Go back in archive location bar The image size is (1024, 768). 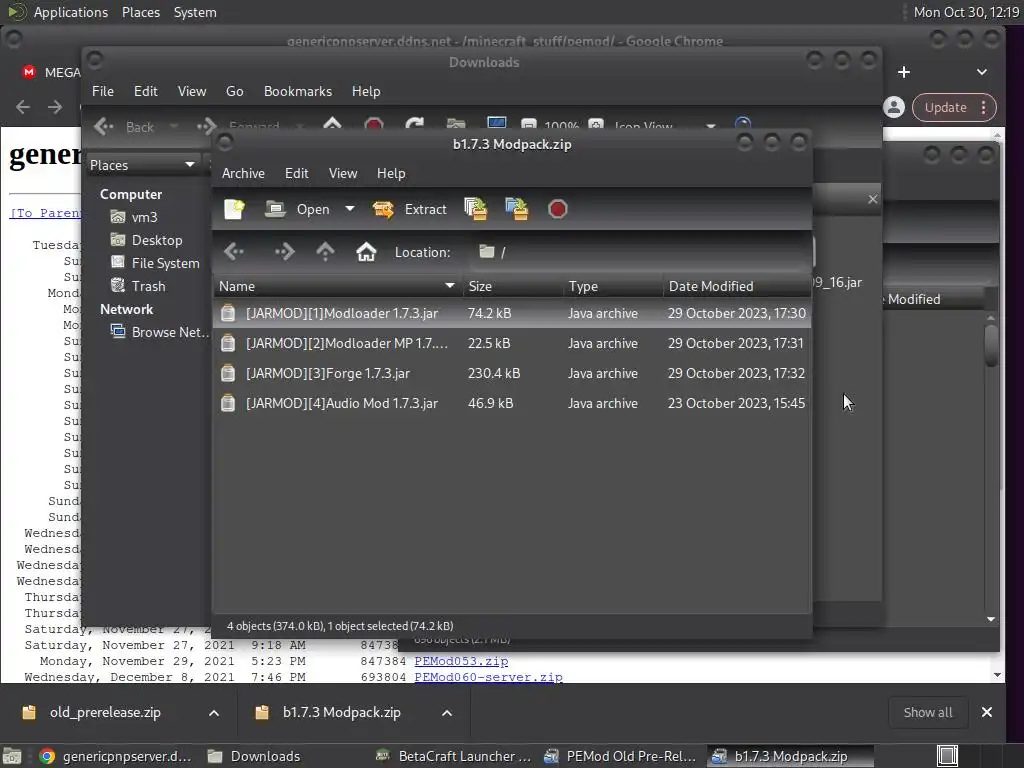pos(234,251)
